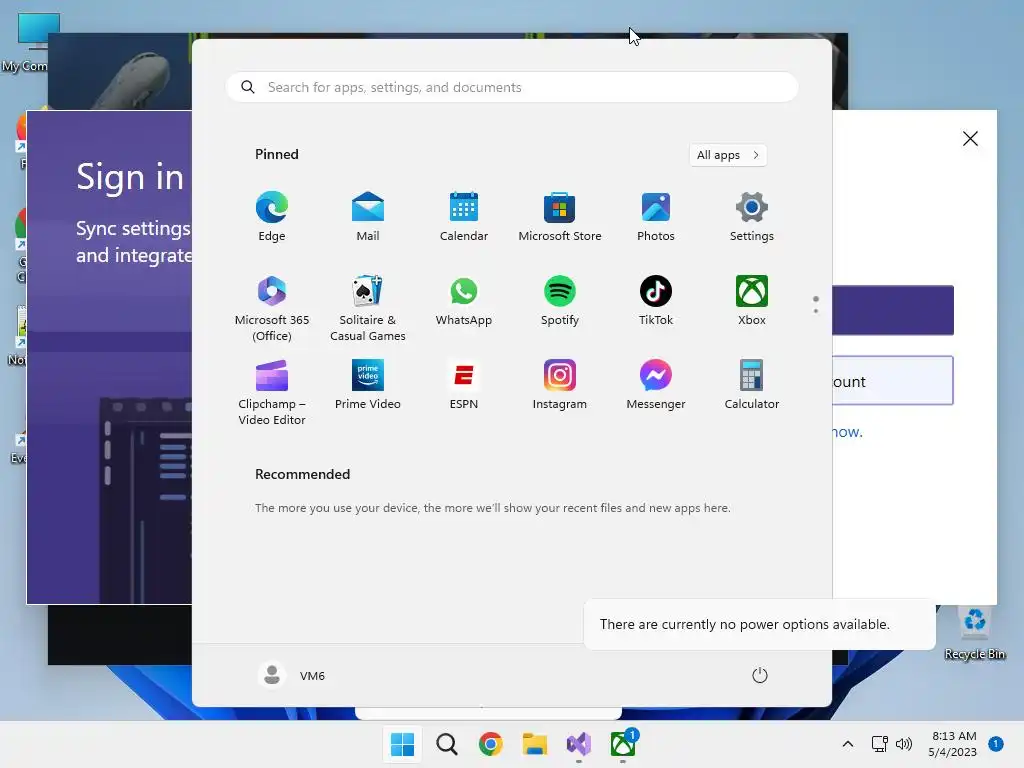Open Messenger app

click(x=656, y=385)
